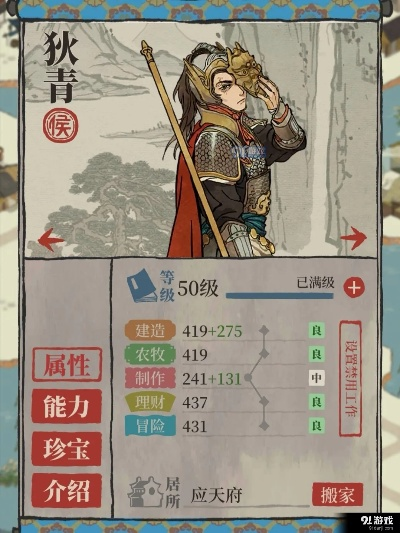Click the red left arrow for previous character
Viewport: 400px width, 533px height.
(50, 240)
